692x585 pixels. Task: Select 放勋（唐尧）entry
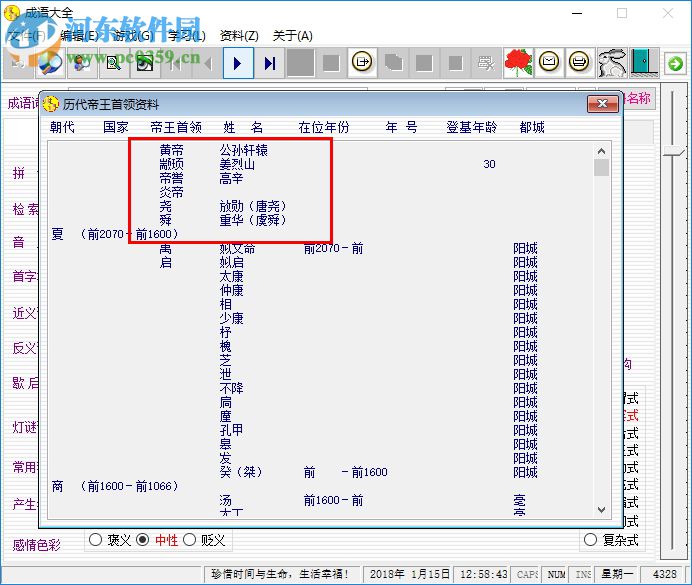coord(253,206)
